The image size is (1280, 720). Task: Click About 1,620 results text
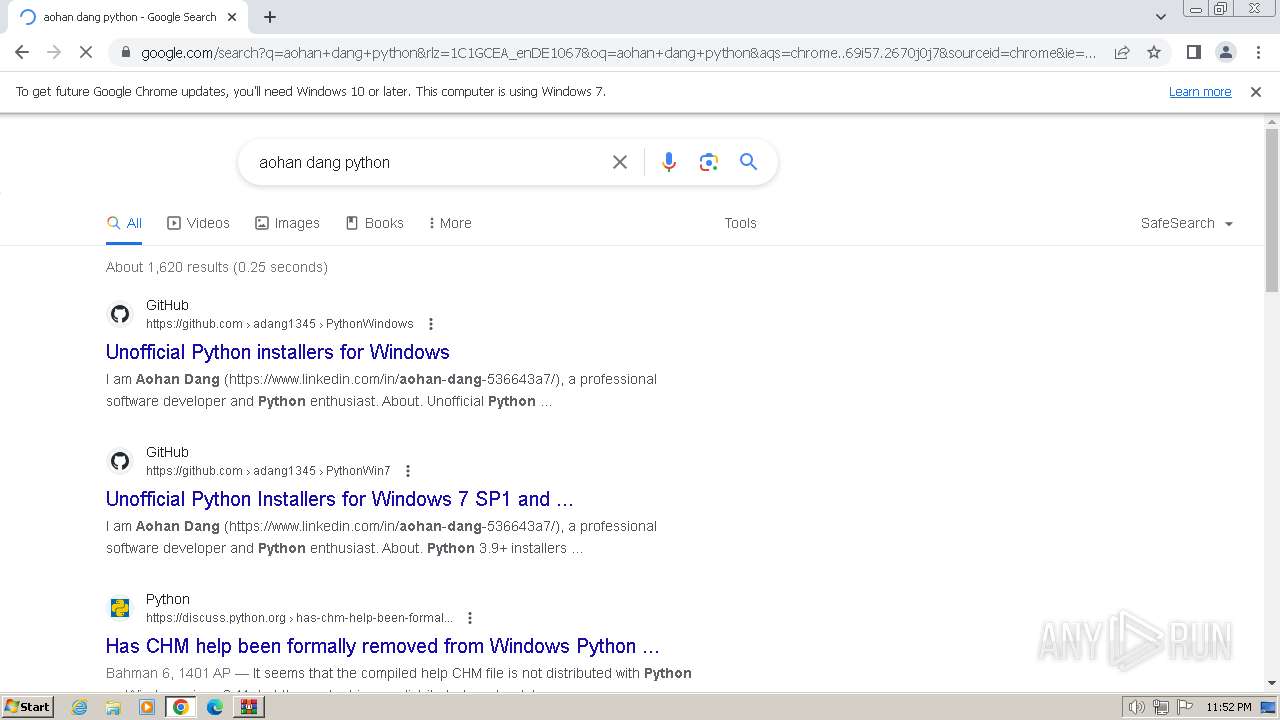[x=217, y=267]
